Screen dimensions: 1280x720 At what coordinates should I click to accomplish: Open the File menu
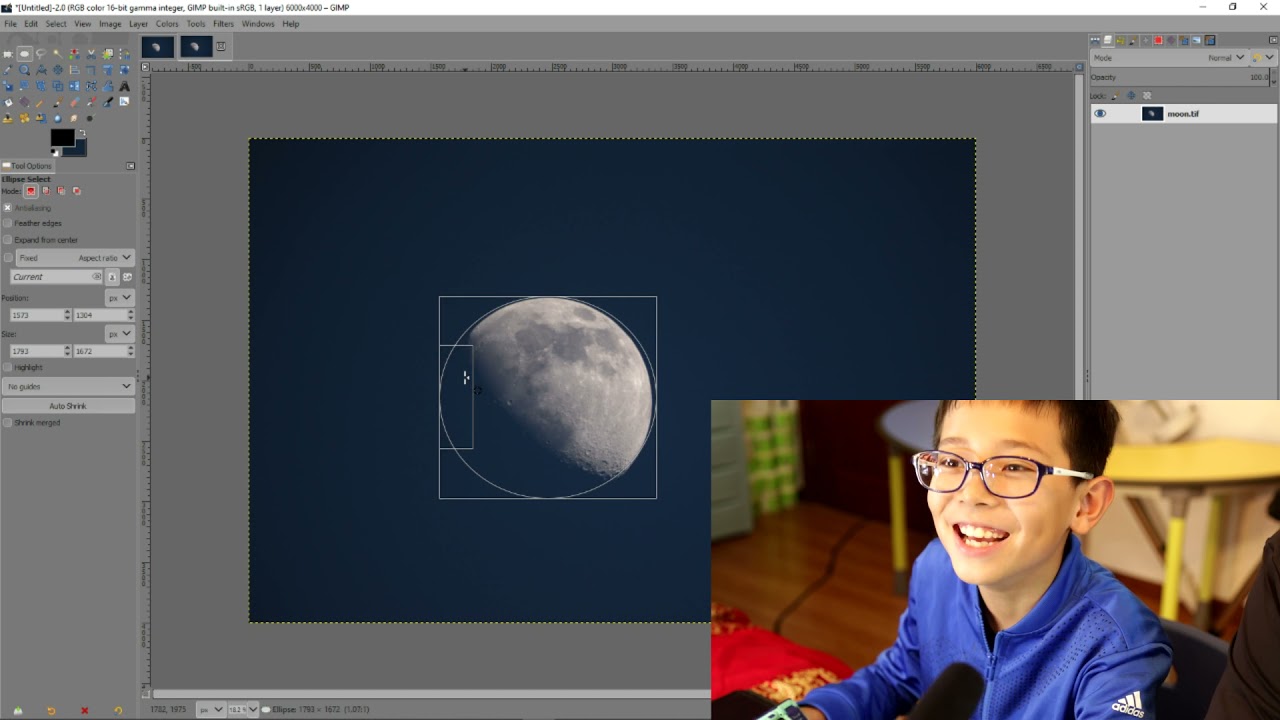10,23
